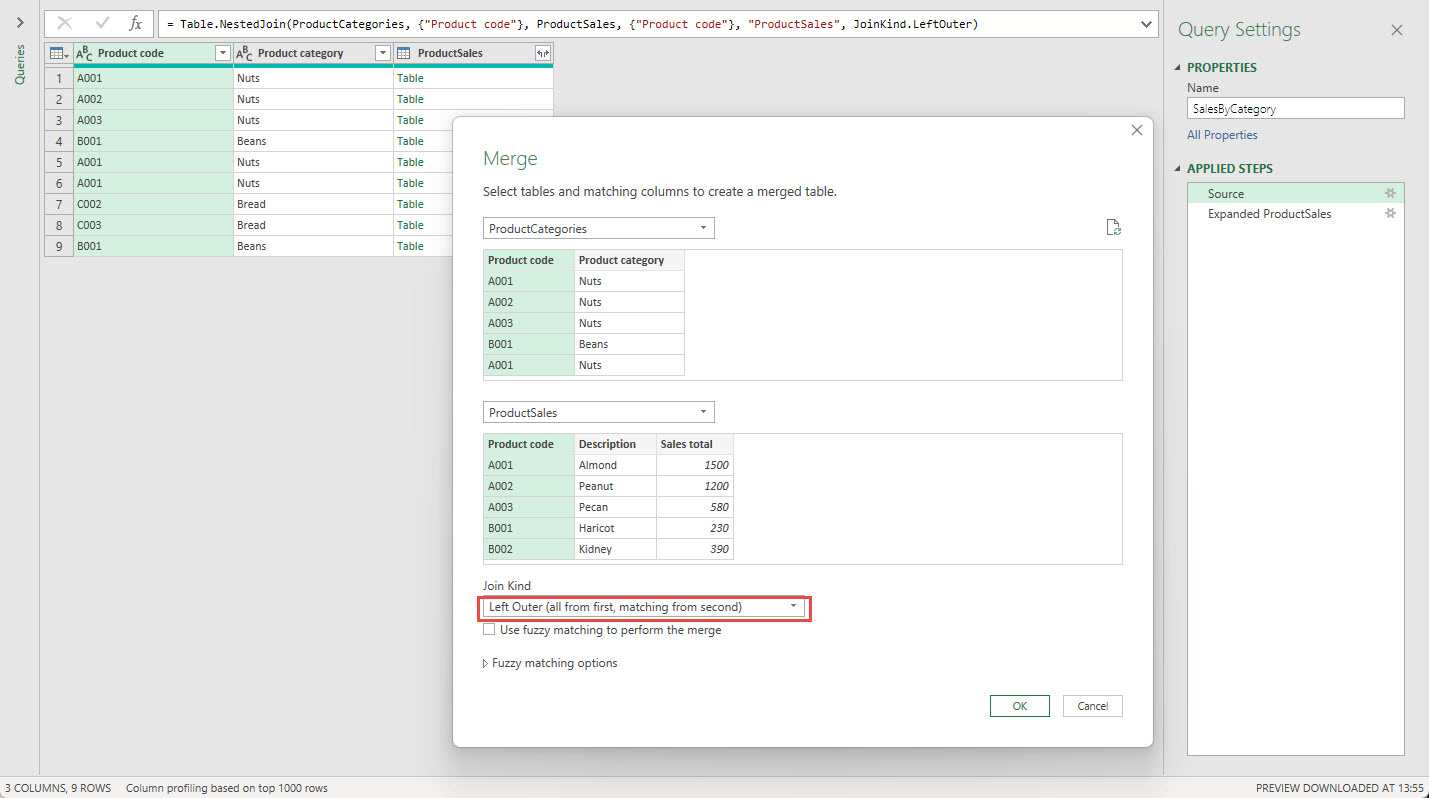1429x798 pixels.
Task: Open the Join Kind dropdown
Action: pyautogui.click(x=645, y=607)
